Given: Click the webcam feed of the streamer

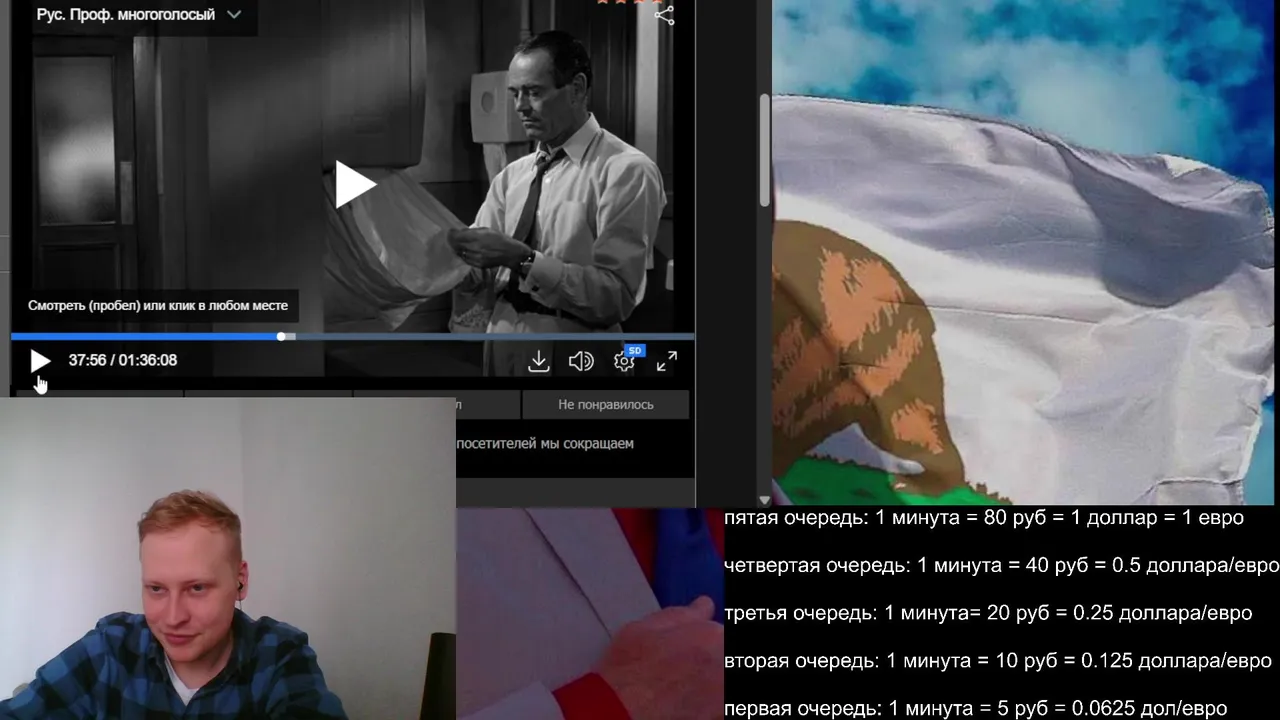Looking at the screenshot, I should (228, 559).
